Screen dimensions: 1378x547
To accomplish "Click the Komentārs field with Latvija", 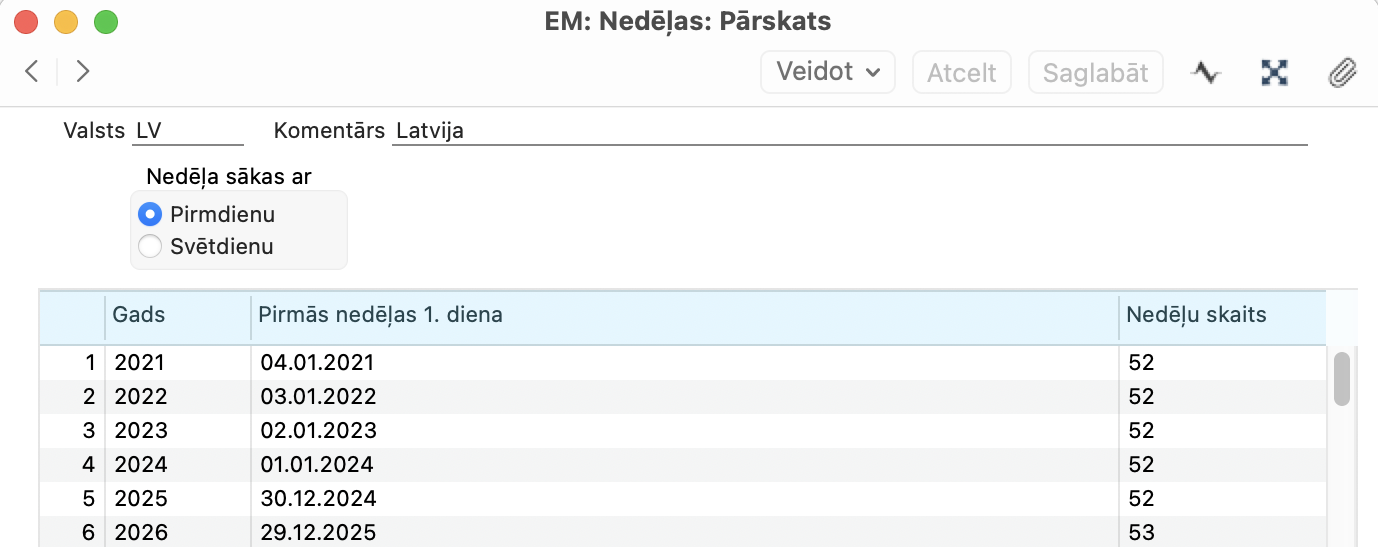I will tap(849, 131).
